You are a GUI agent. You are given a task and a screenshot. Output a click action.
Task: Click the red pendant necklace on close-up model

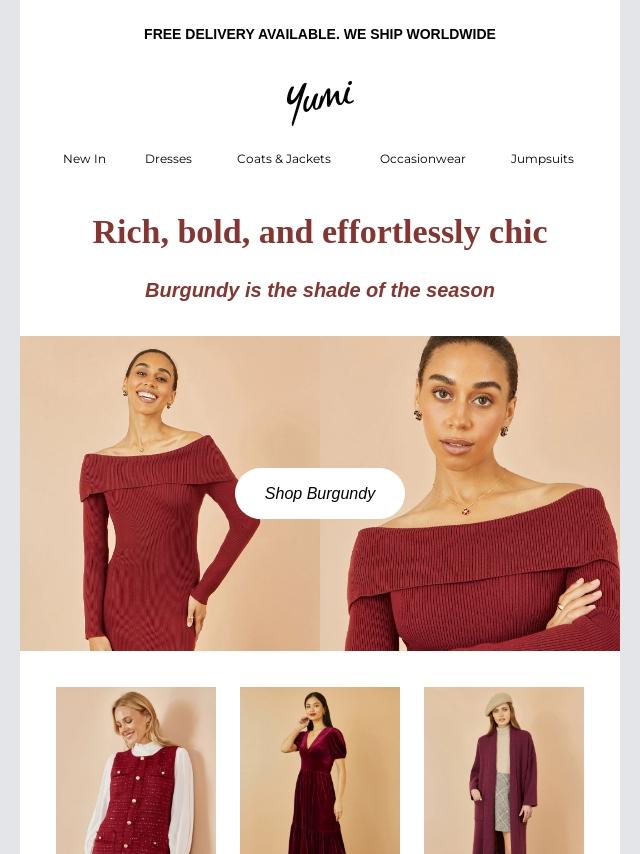pos(466,511)
